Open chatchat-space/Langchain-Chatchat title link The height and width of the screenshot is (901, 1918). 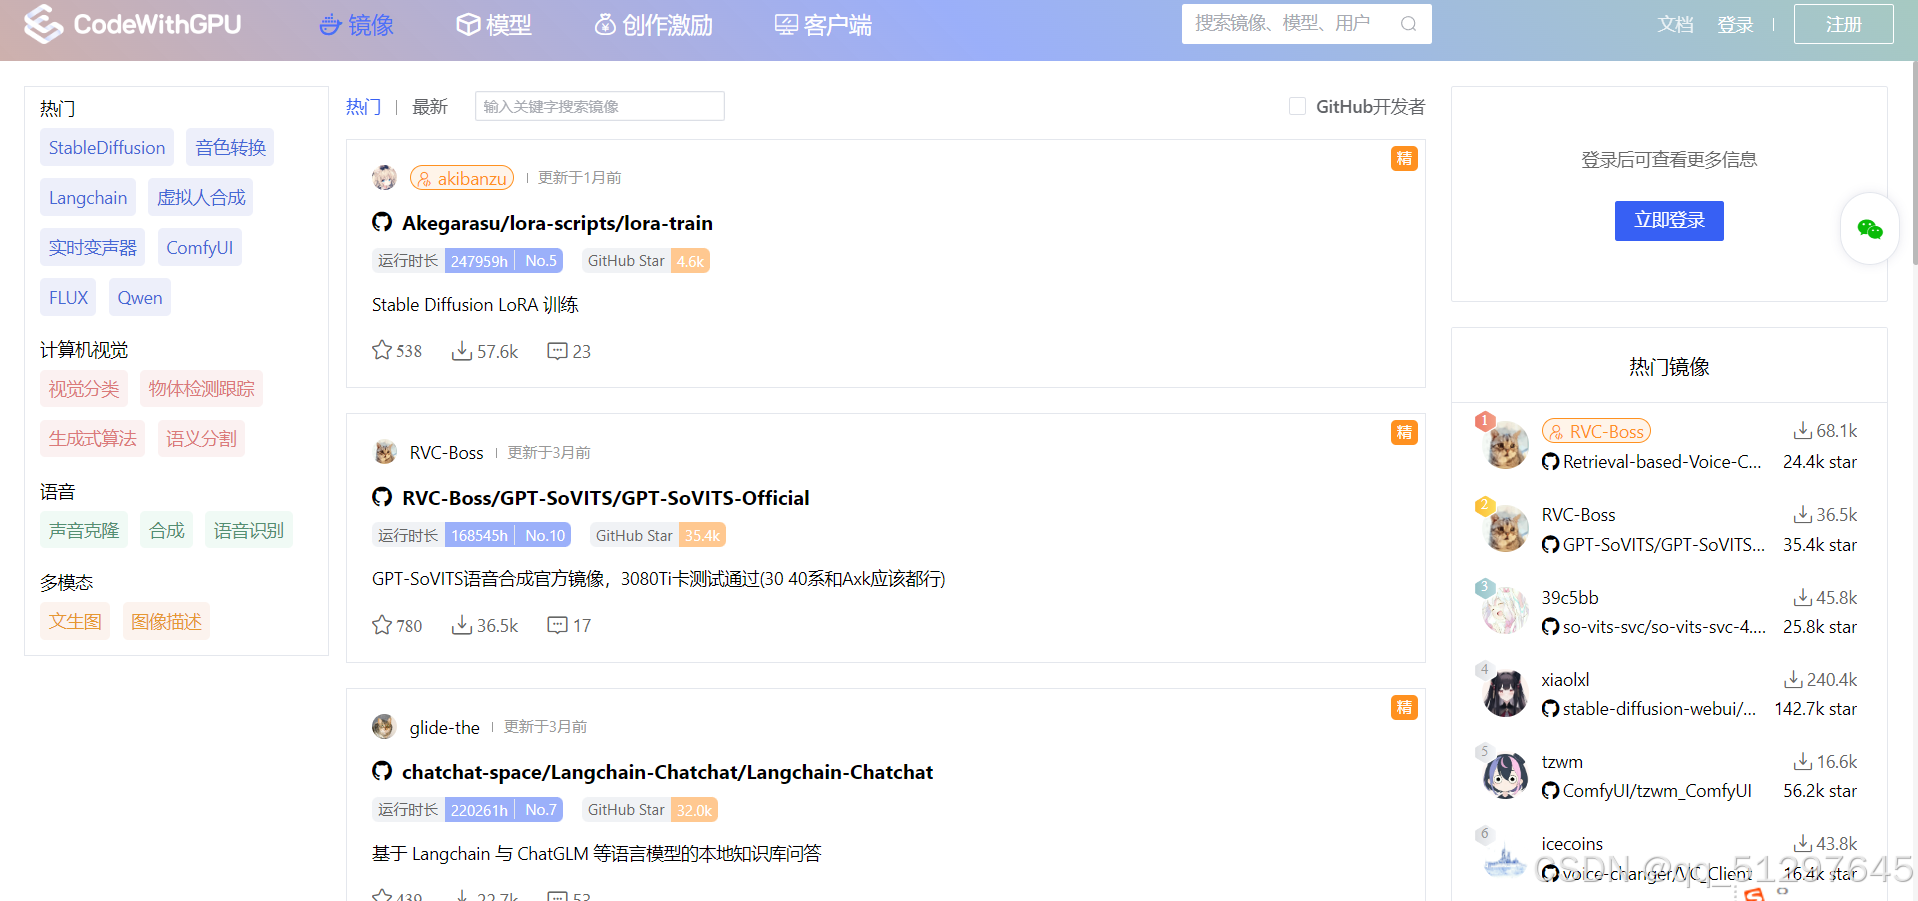667,771
